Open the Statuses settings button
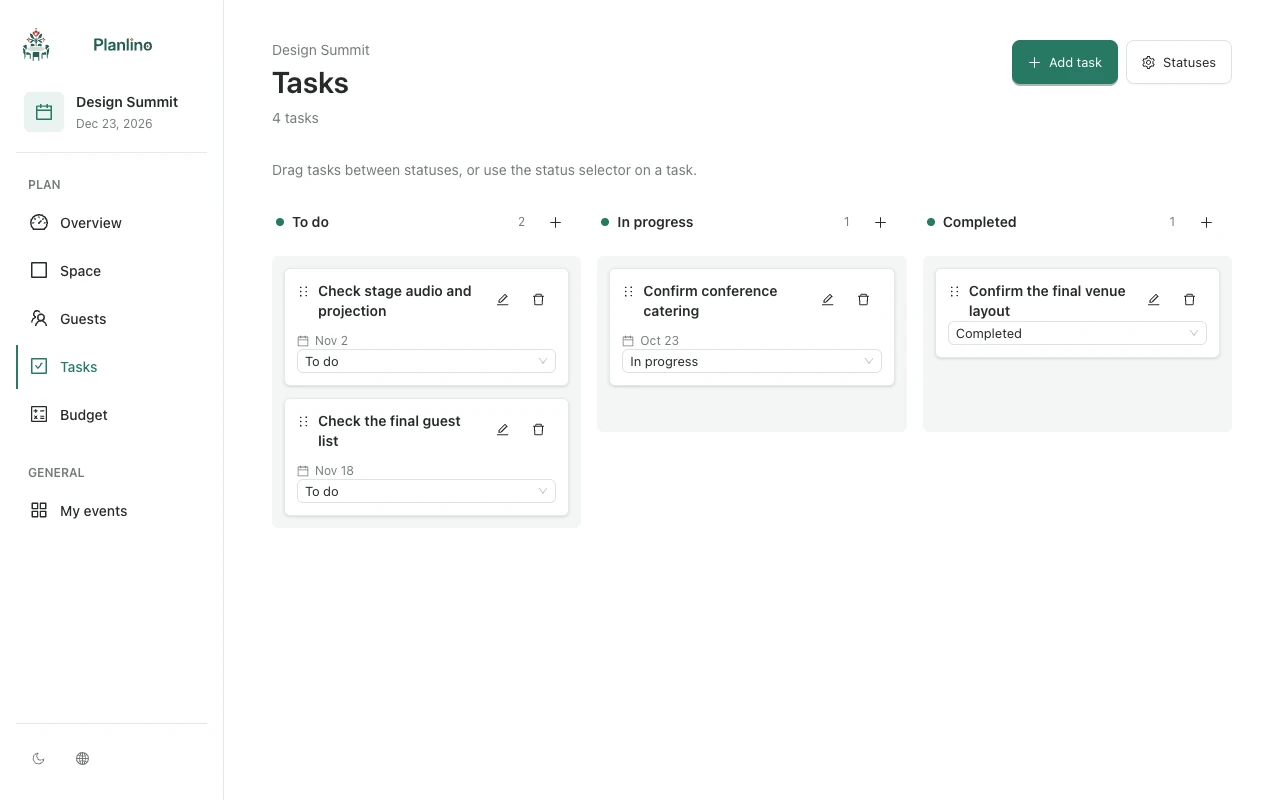The image size is (1280, 800). tap(1179, 62)
